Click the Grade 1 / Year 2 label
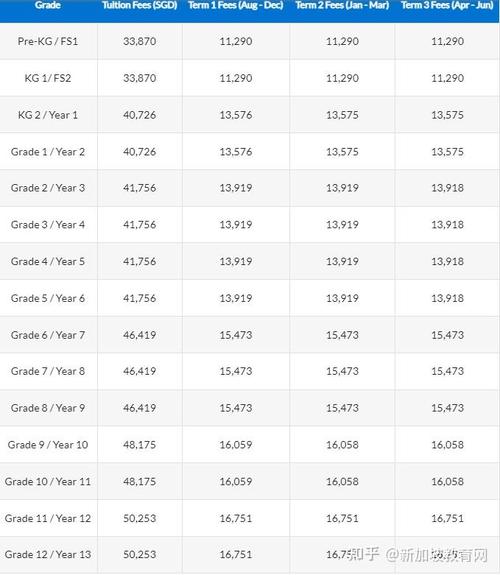Screen dimensions: 500x575 click(48, 152)
